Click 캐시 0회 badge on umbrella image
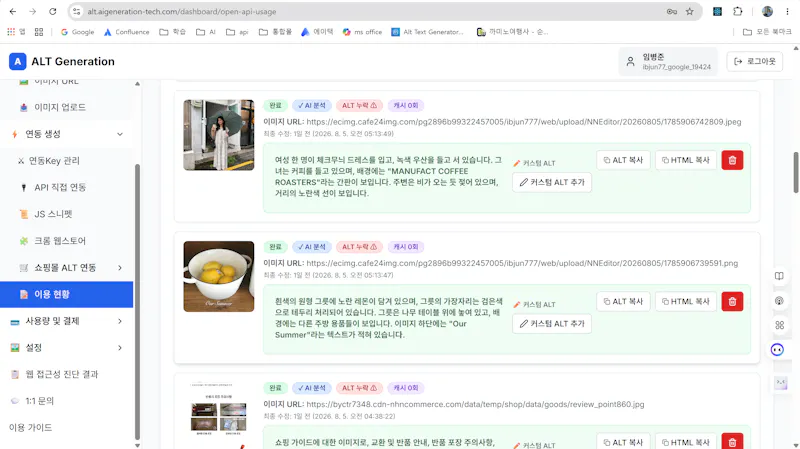 [406, 106]
